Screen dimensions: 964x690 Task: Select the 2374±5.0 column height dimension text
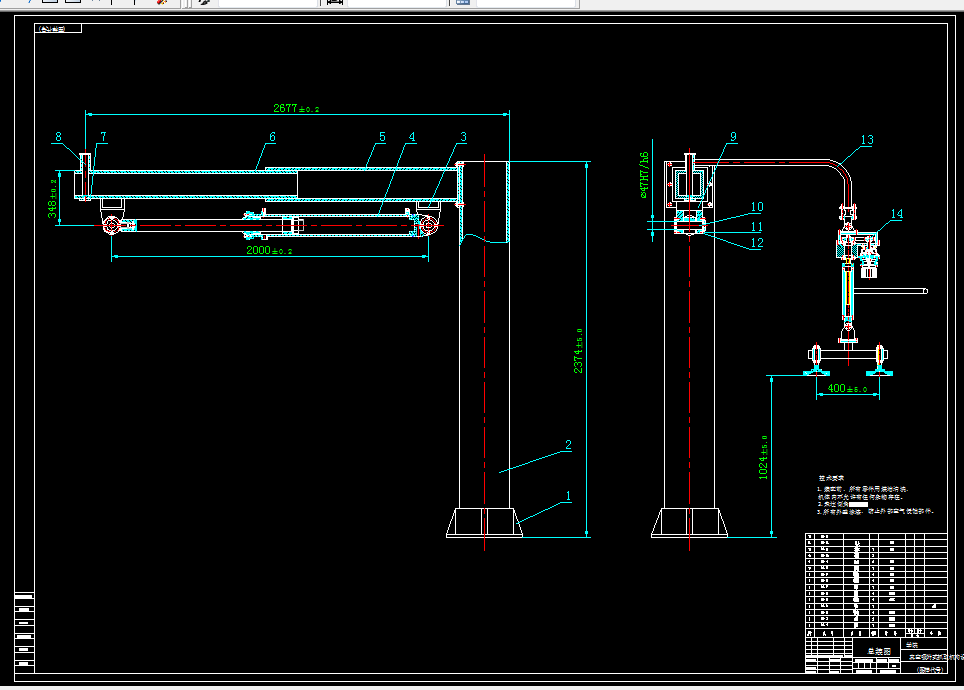(579, 351)
